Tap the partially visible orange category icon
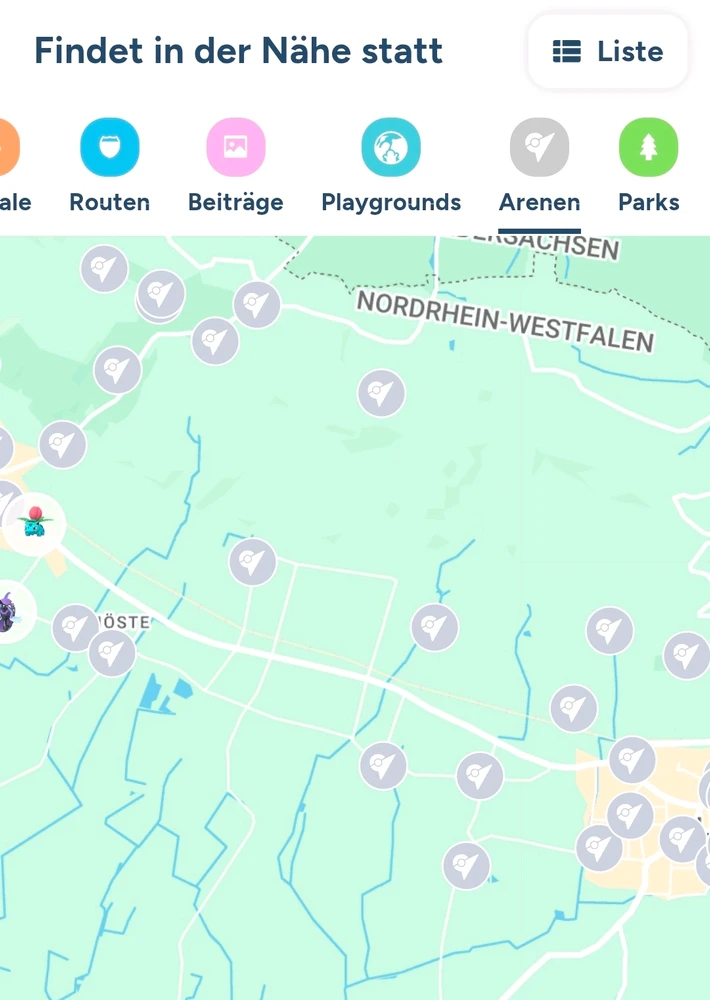 [9, 147]
